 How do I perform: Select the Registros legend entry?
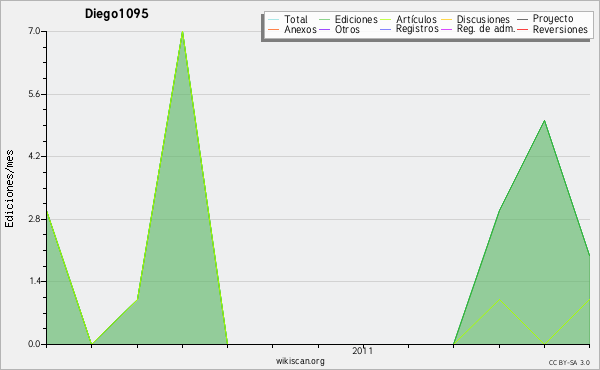pos(409,29)
